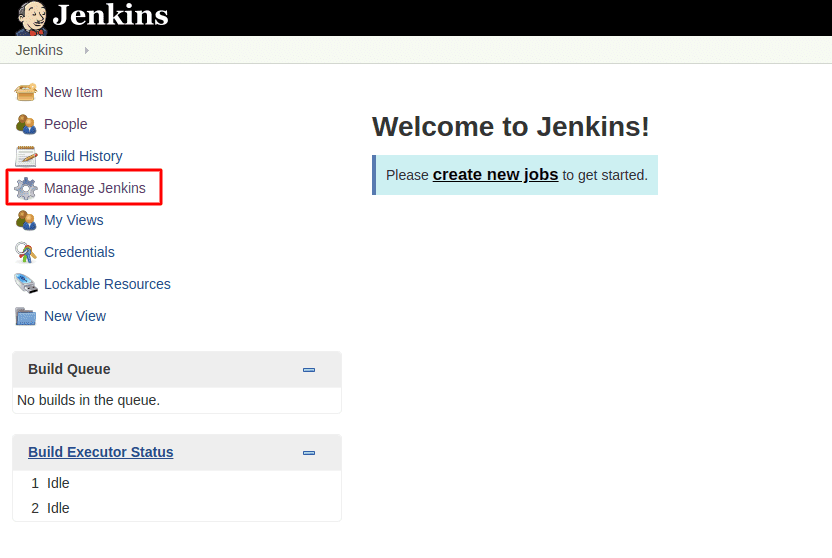Viewport: 832px width, 558px height.
Task: Follow the 'create new jobs' link
Action: click(495, 175)
